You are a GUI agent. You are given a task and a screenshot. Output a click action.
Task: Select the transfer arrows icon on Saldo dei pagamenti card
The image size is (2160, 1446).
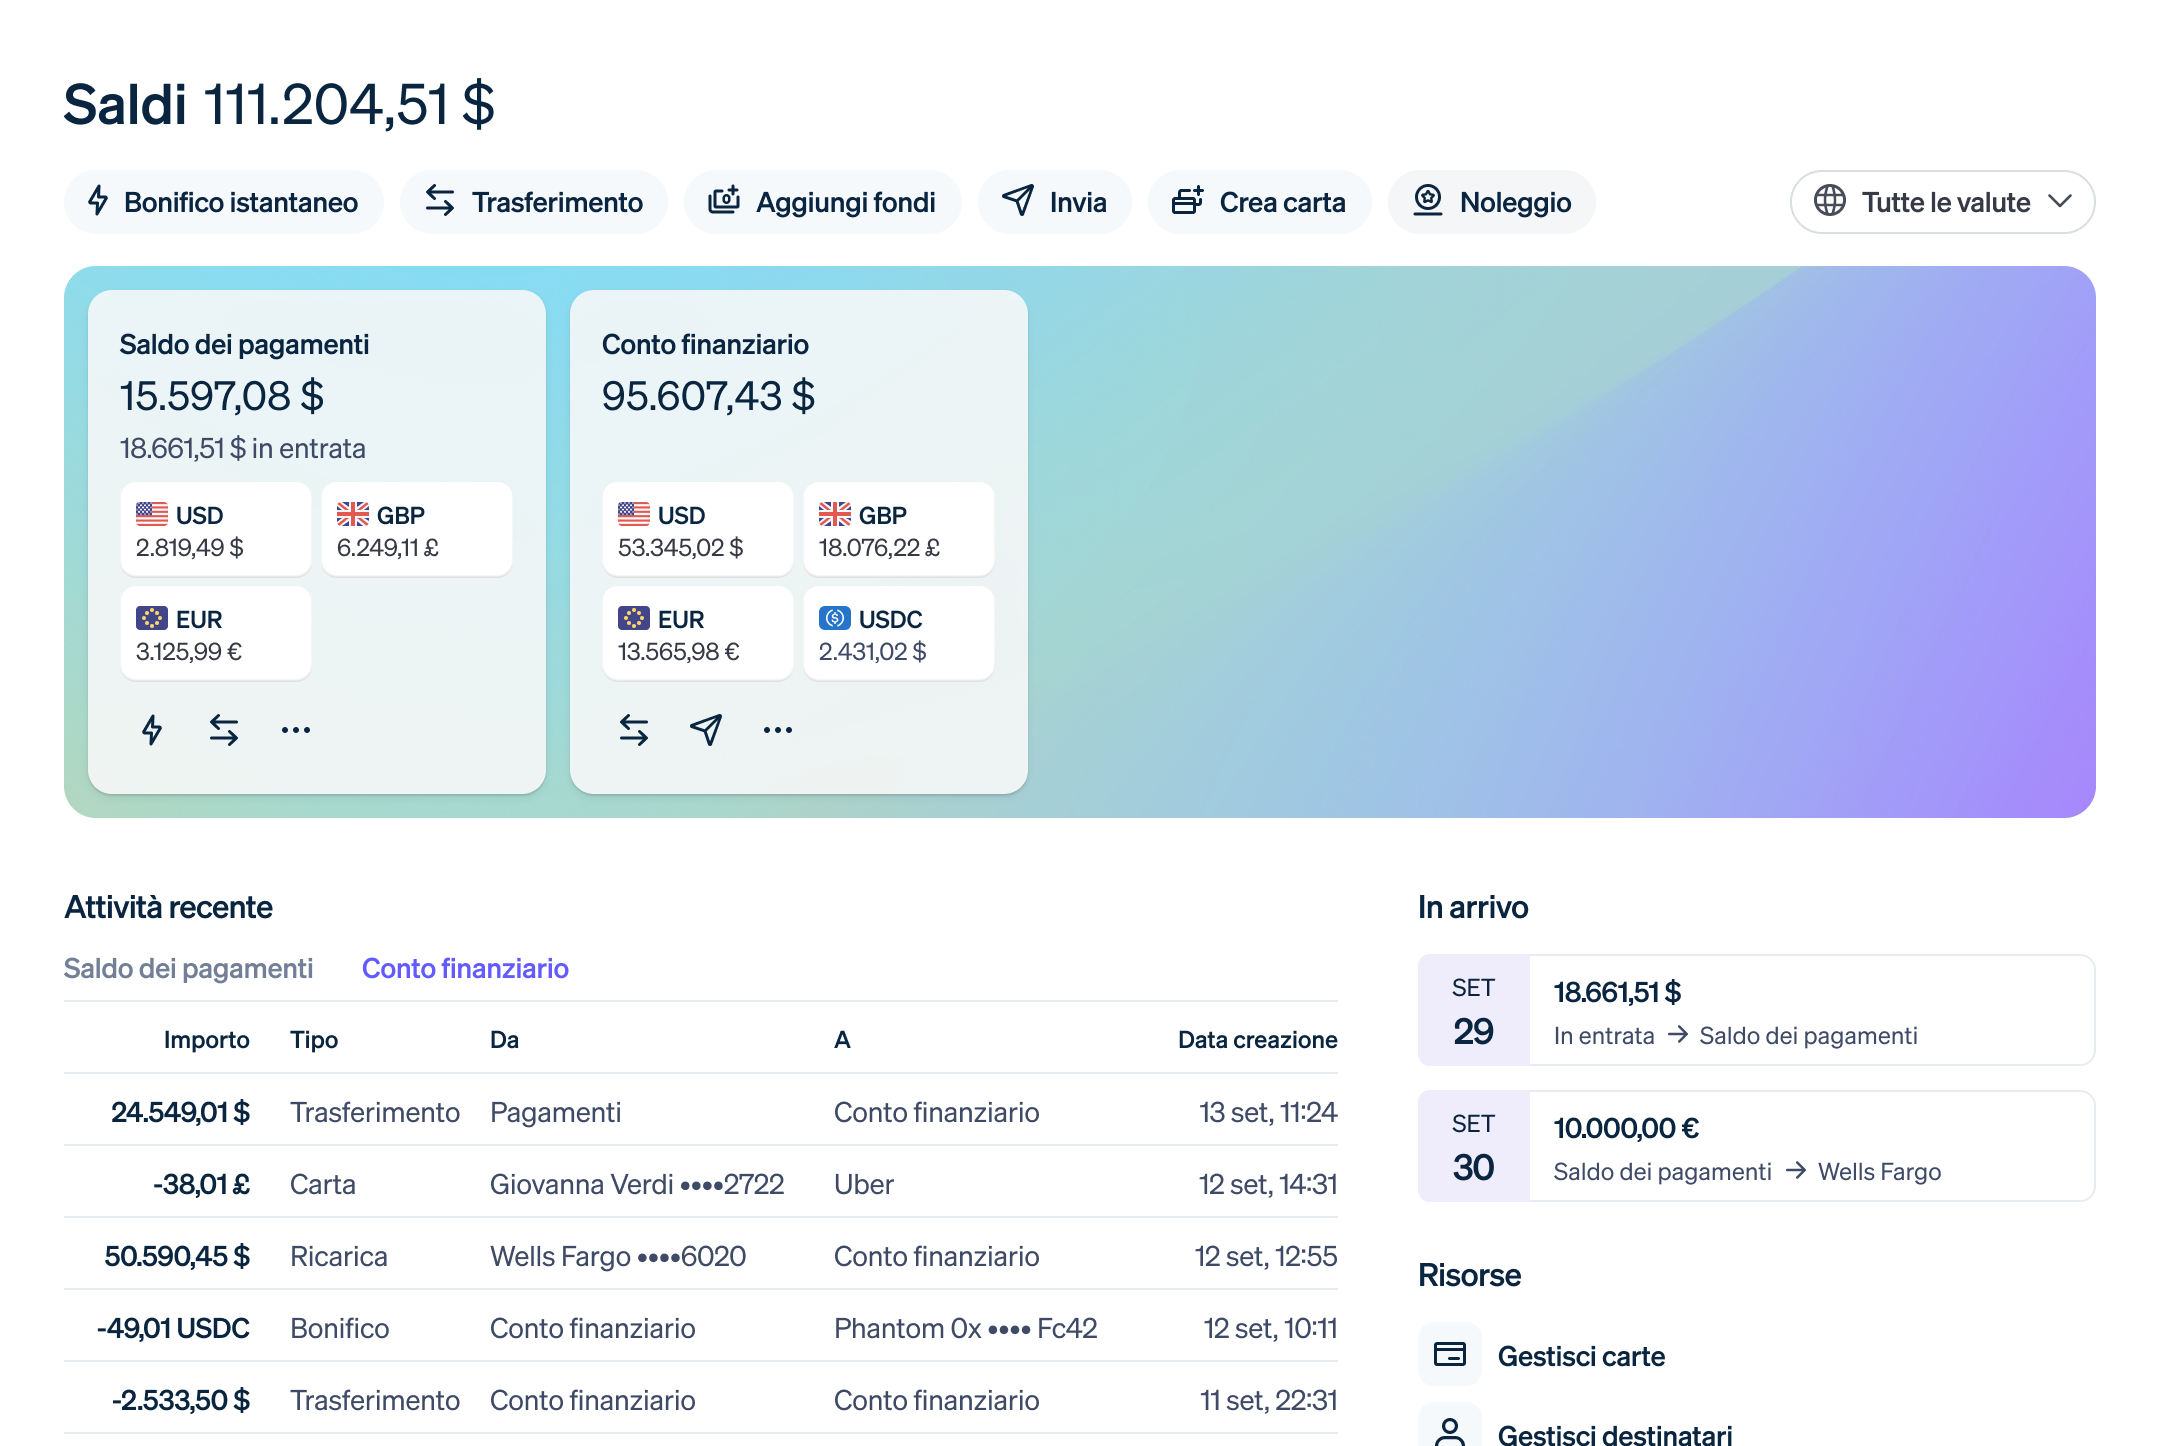click(x=224, y=729)
